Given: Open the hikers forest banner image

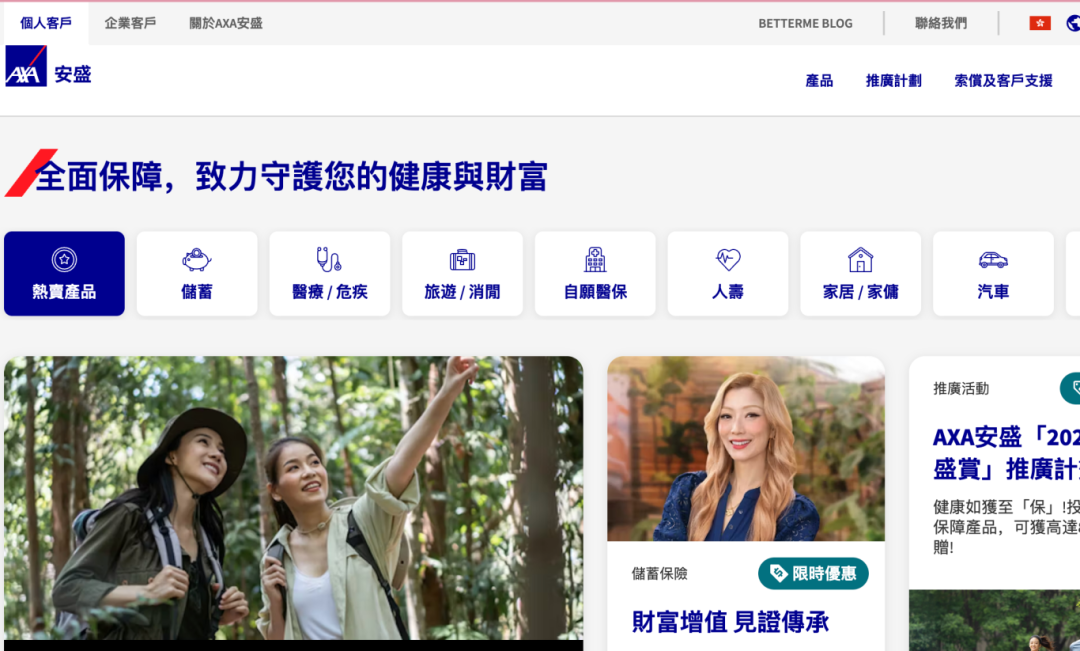Looking at the screenshot, I should point(293,497).
